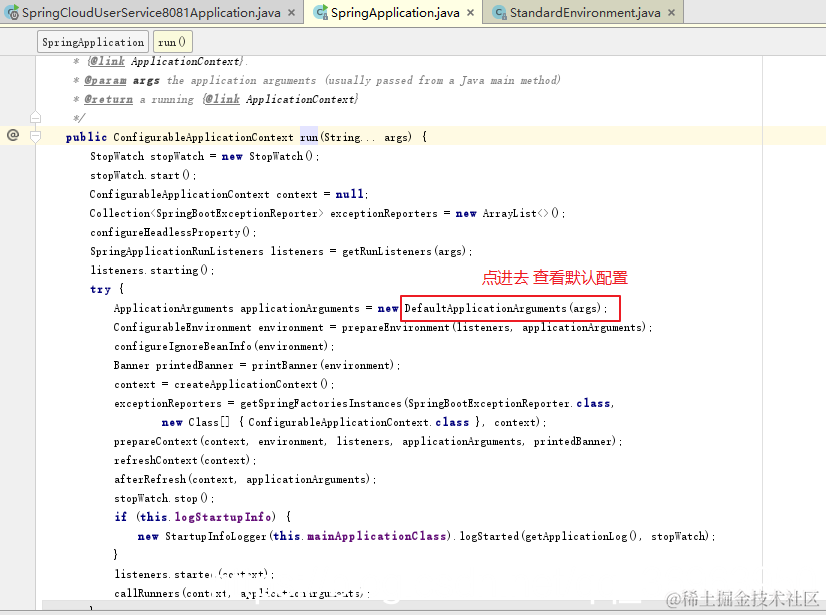This screenshot has width=826, height=615.
Task: Click DefaultApplicationArguments constructor call
Action: click(505, 308)
